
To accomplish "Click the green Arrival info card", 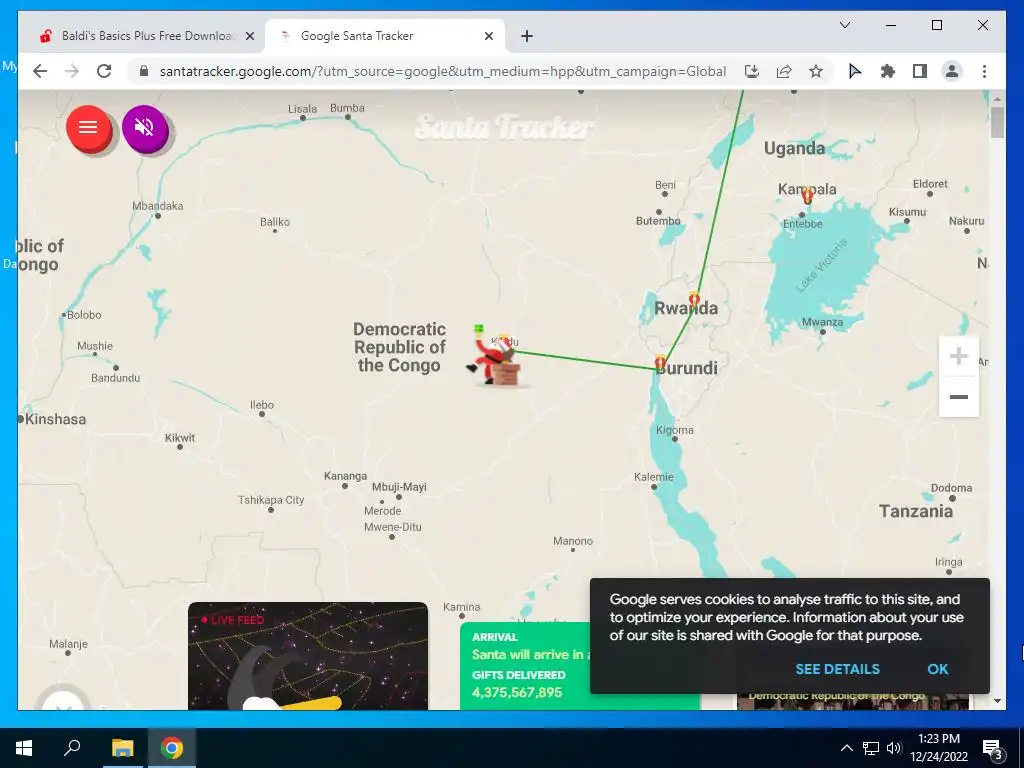I will click(x=525, y=665).
